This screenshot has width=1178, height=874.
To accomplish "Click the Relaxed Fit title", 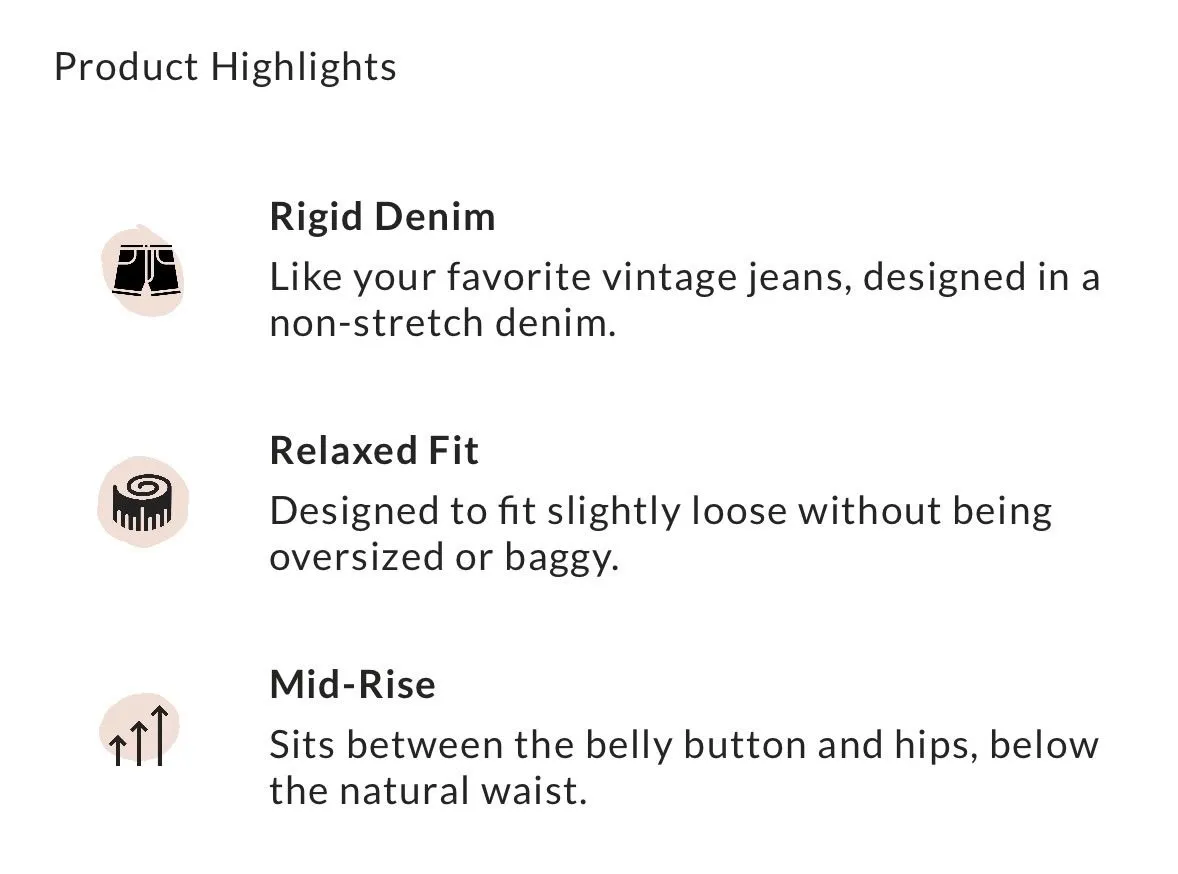I will [374, 451].
